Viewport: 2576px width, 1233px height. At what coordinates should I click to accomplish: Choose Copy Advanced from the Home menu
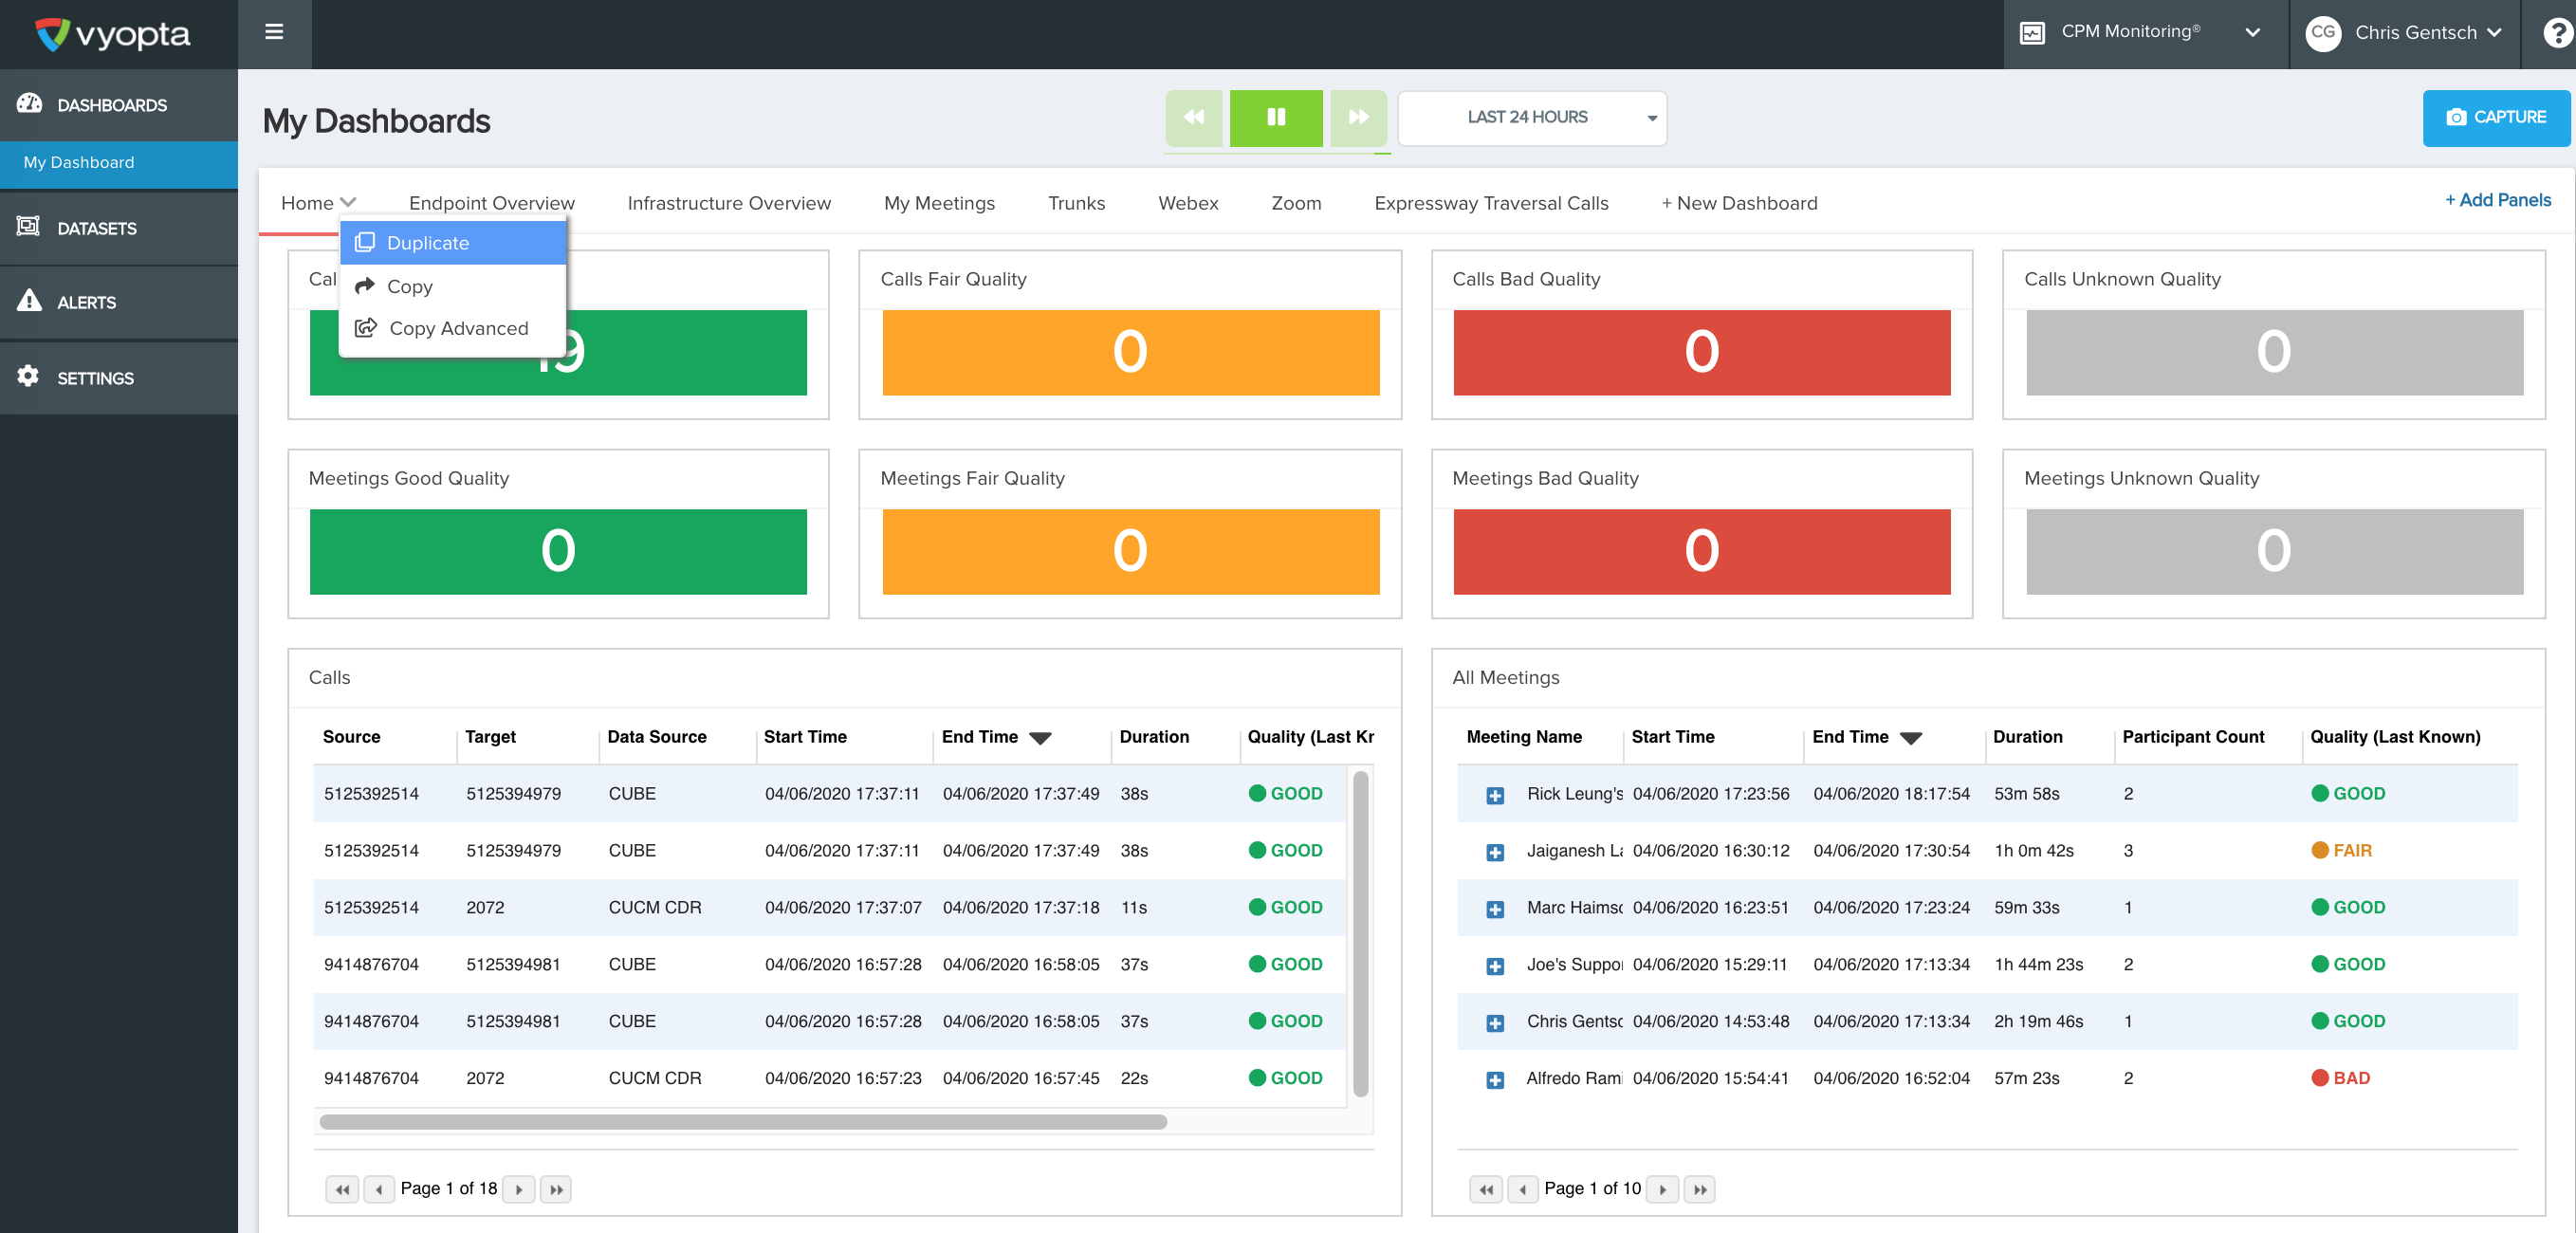pyautogui.click(x=453, y=328)
